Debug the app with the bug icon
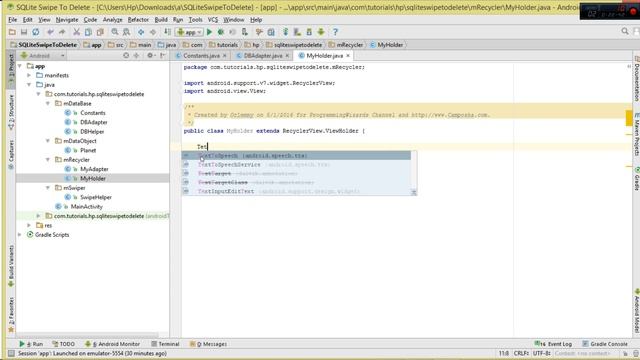Viewport: 640px width, 360px height. (221, 32)
